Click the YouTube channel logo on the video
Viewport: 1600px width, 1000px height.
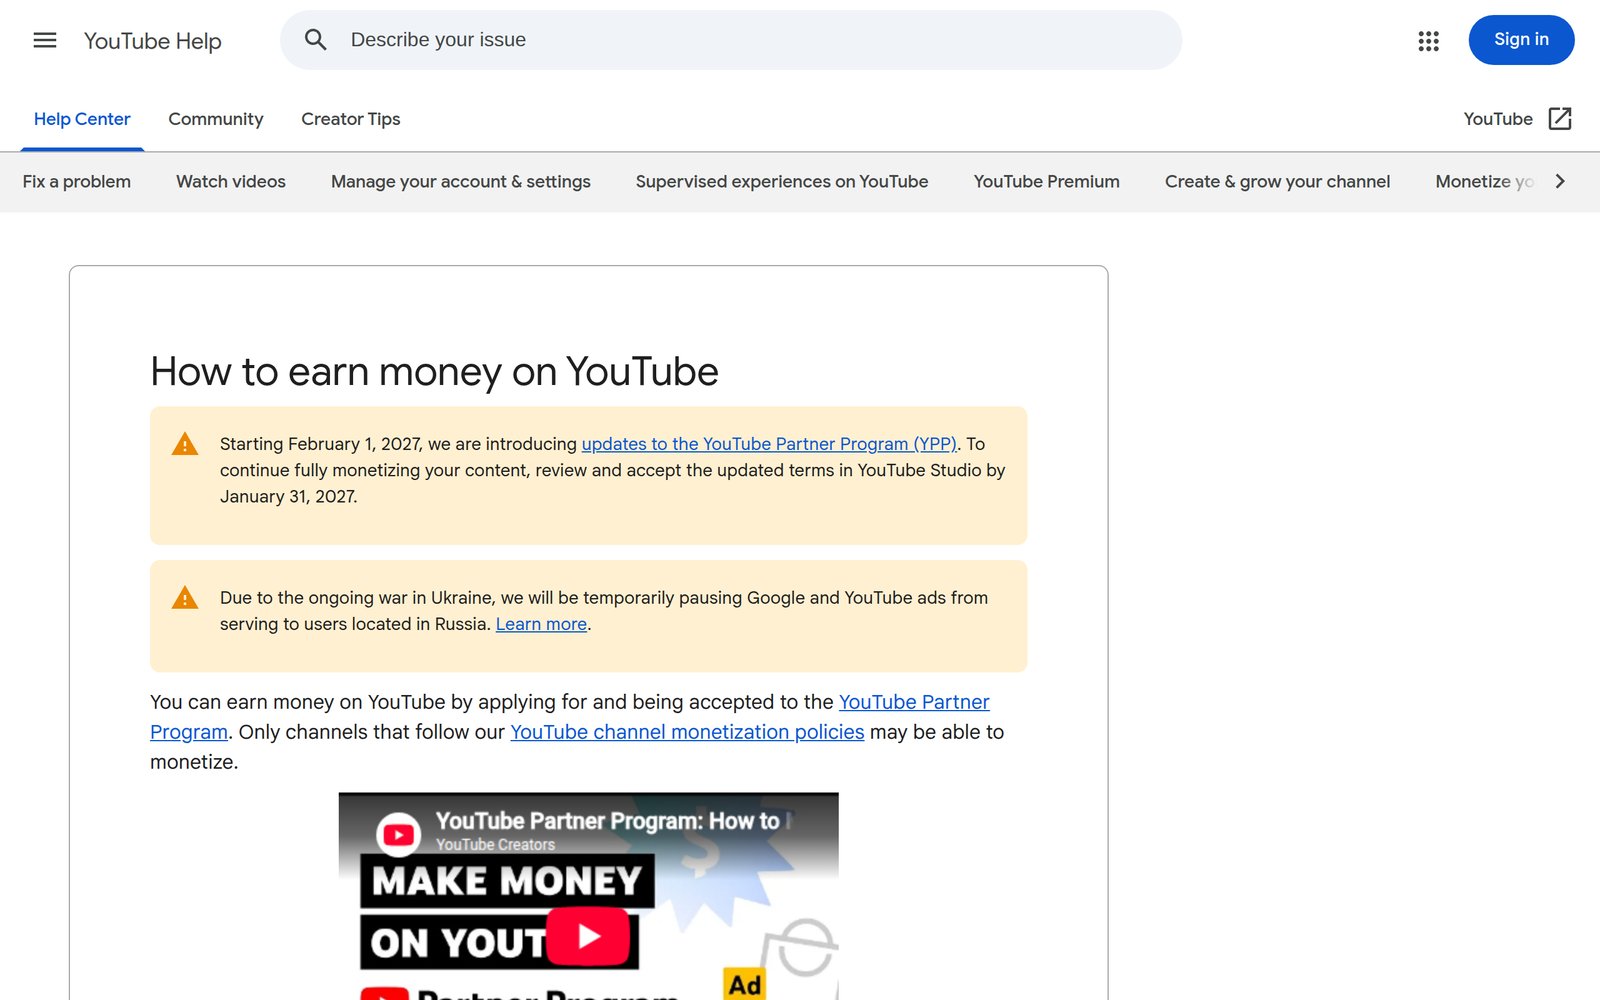(398, 834)
